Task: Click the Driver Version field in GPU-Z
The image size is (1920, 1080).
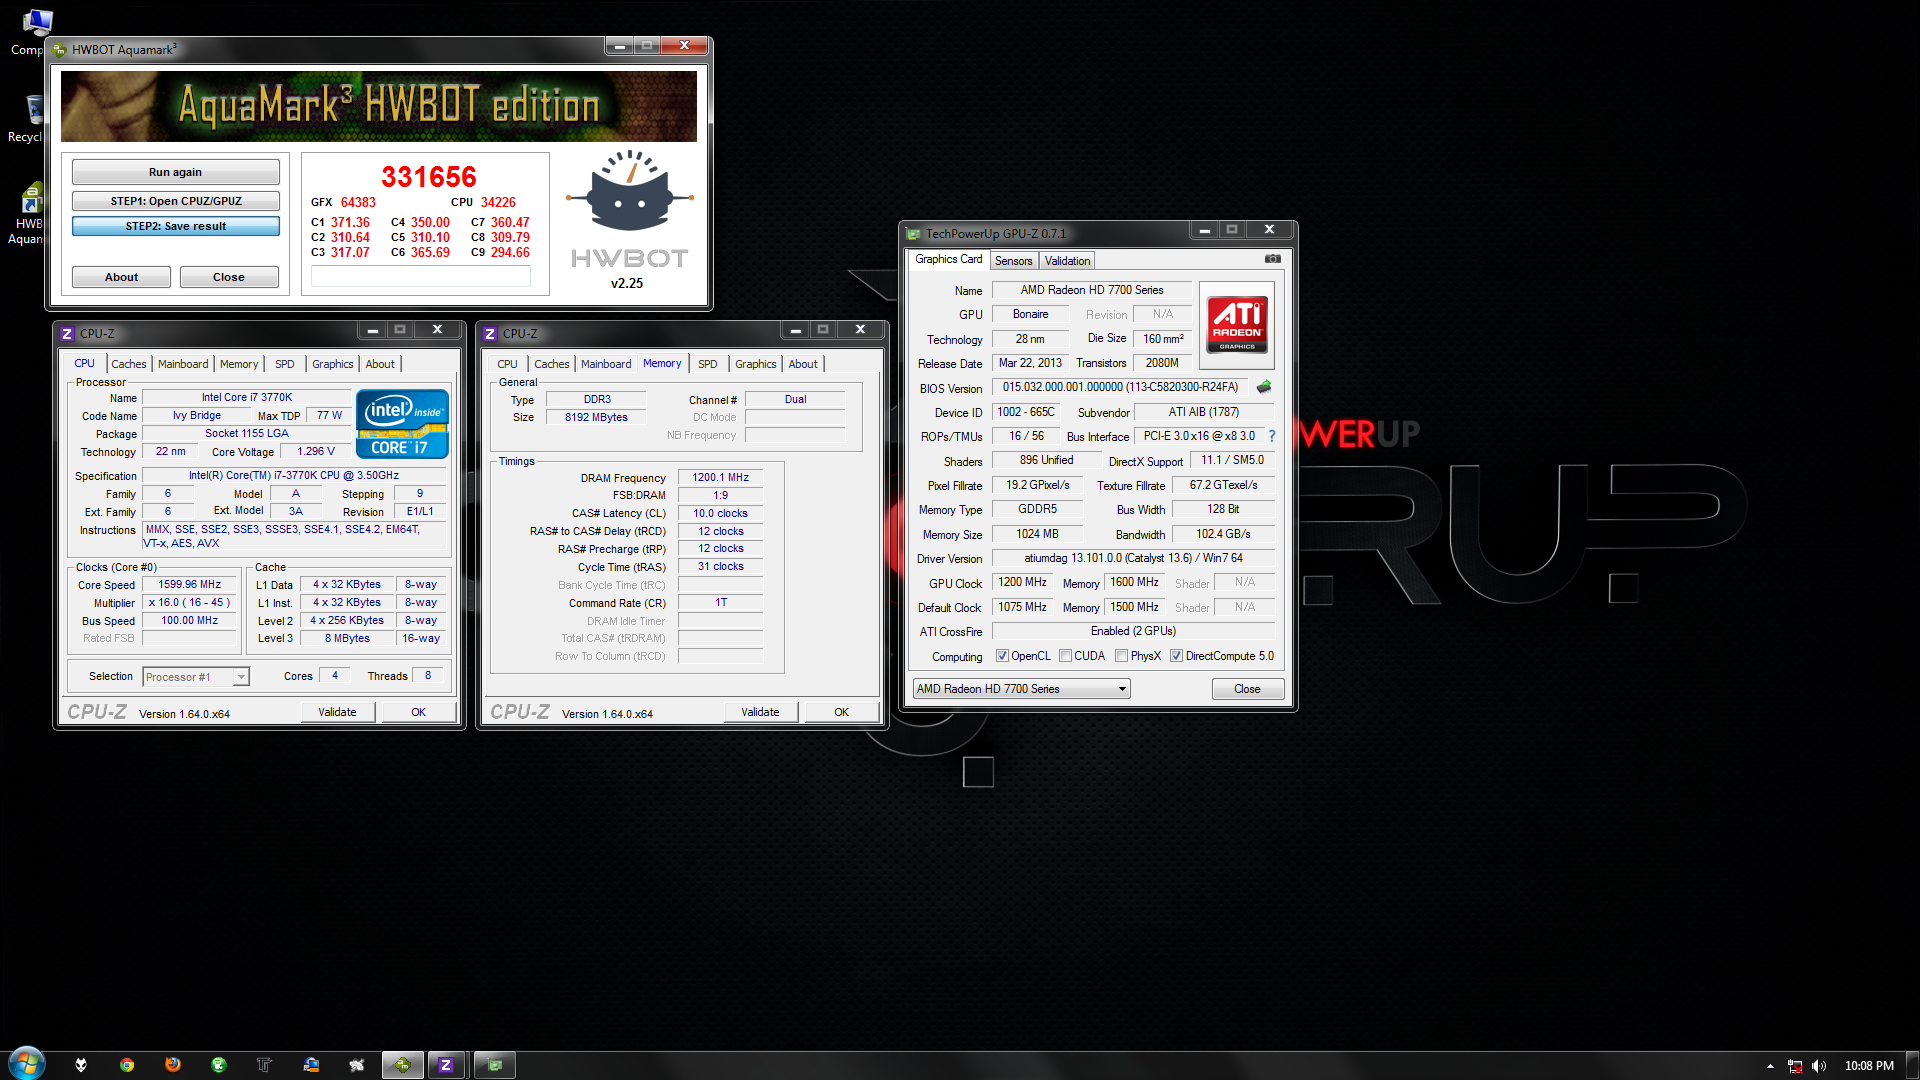Action: 1133,558
